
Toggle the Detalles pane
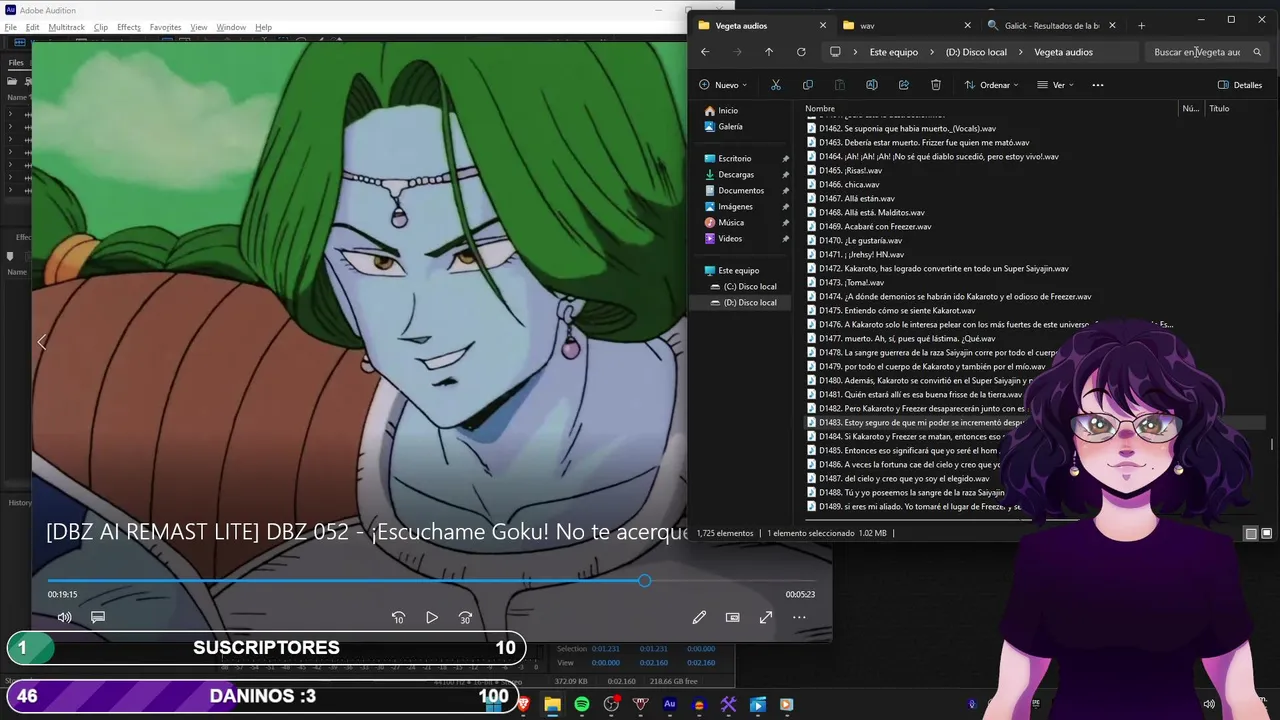(1240, 85)
